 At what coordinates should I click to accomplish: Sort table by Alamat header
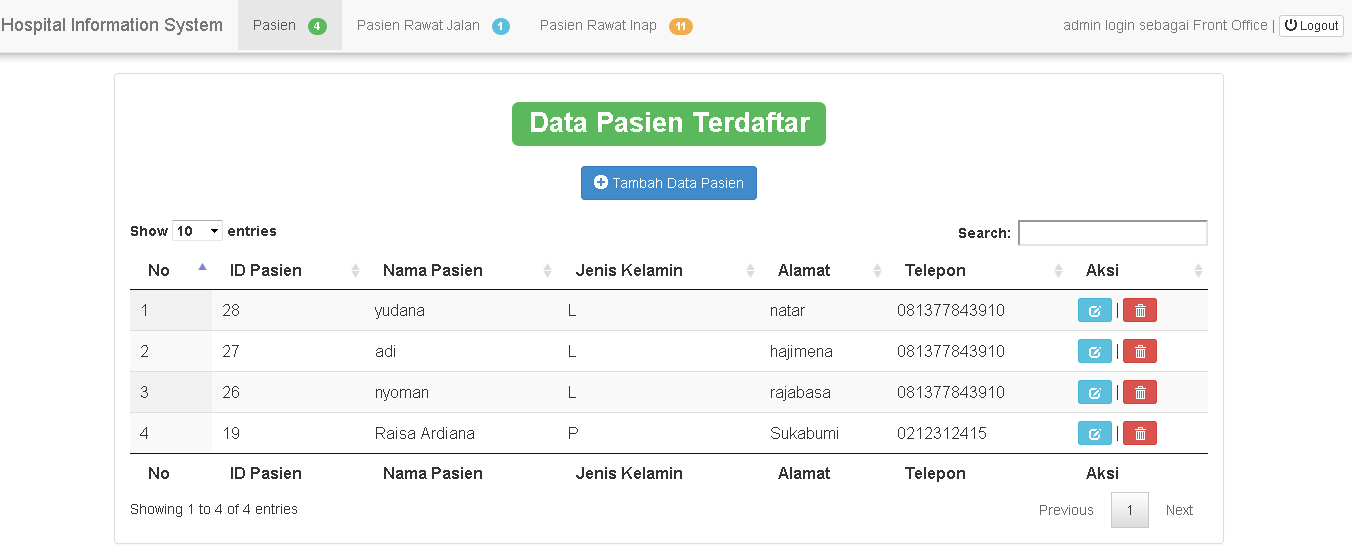[x=823, y=270]
